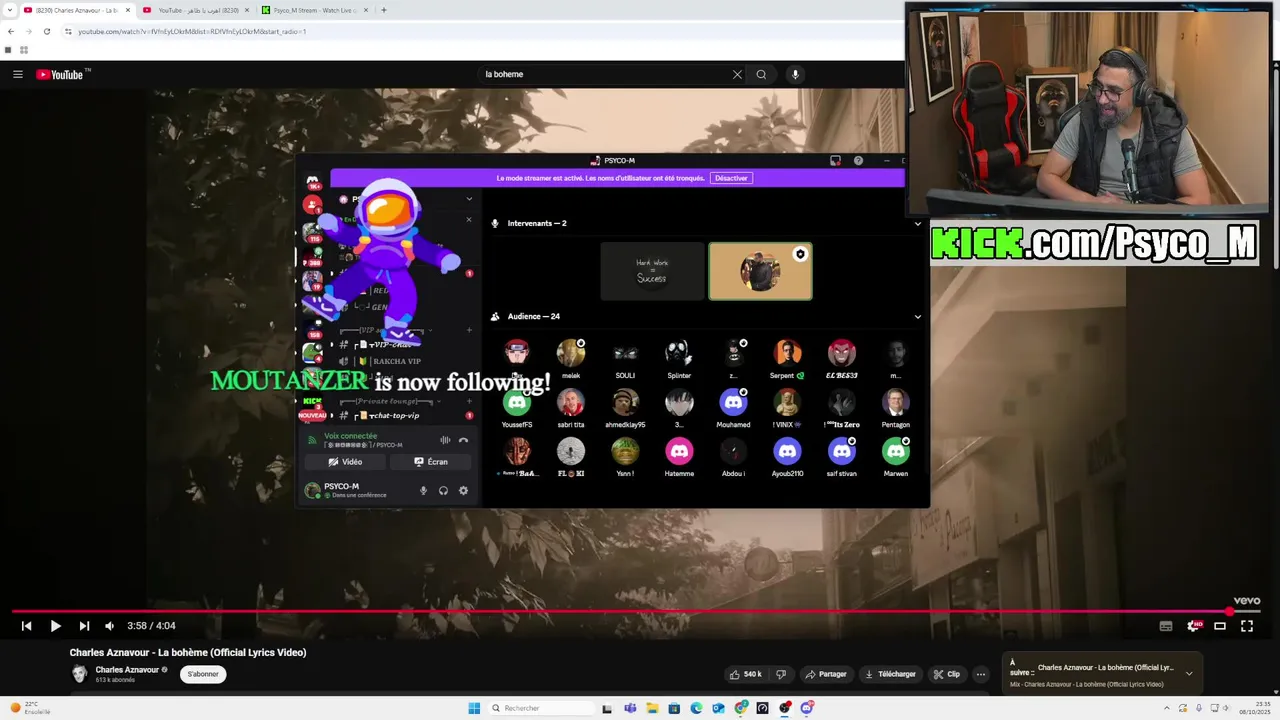Viewport: 1280px width, 720px height.
Task: Open the RAKCHA VIP voice channel
Action: (x=396, y=361)
